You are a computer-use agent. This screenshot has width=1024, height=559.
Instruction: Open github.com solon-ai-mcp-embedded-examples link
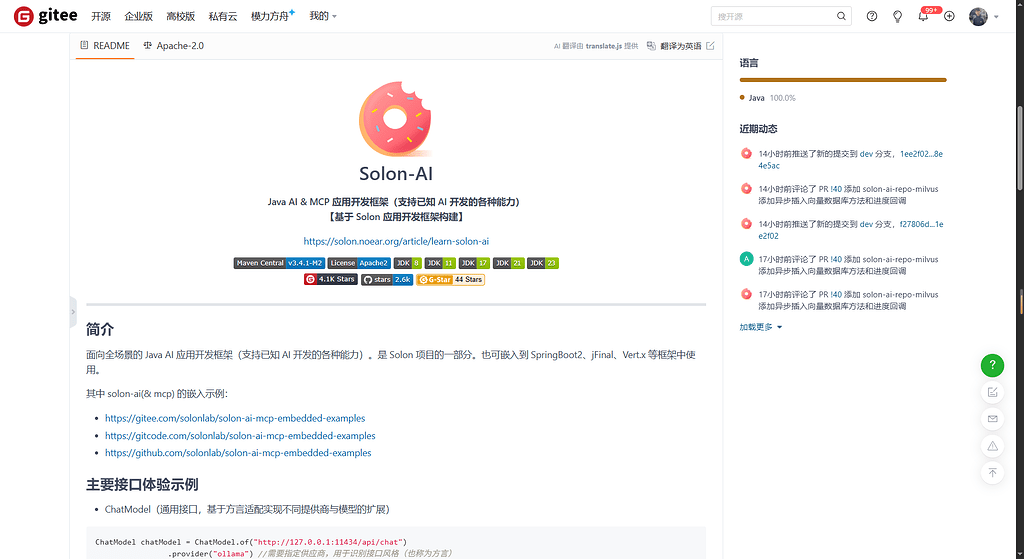pos(238,453)
